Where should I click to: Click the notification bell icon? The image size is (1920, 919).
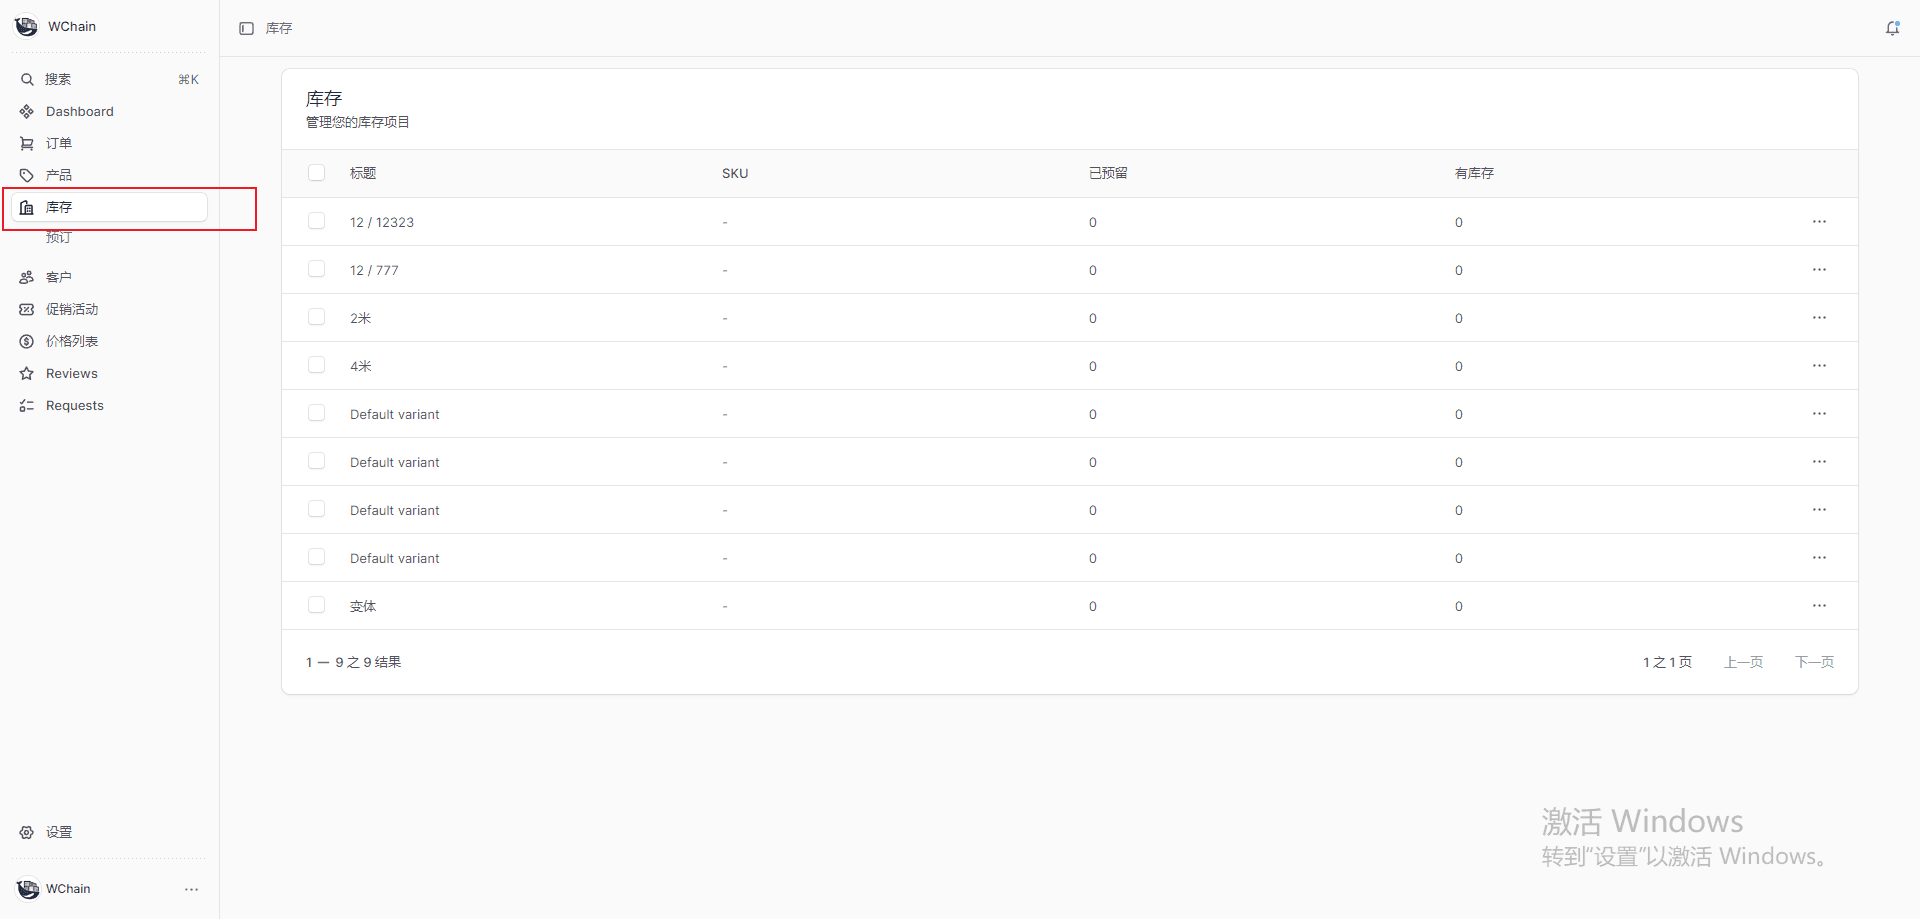[1892, 28]
